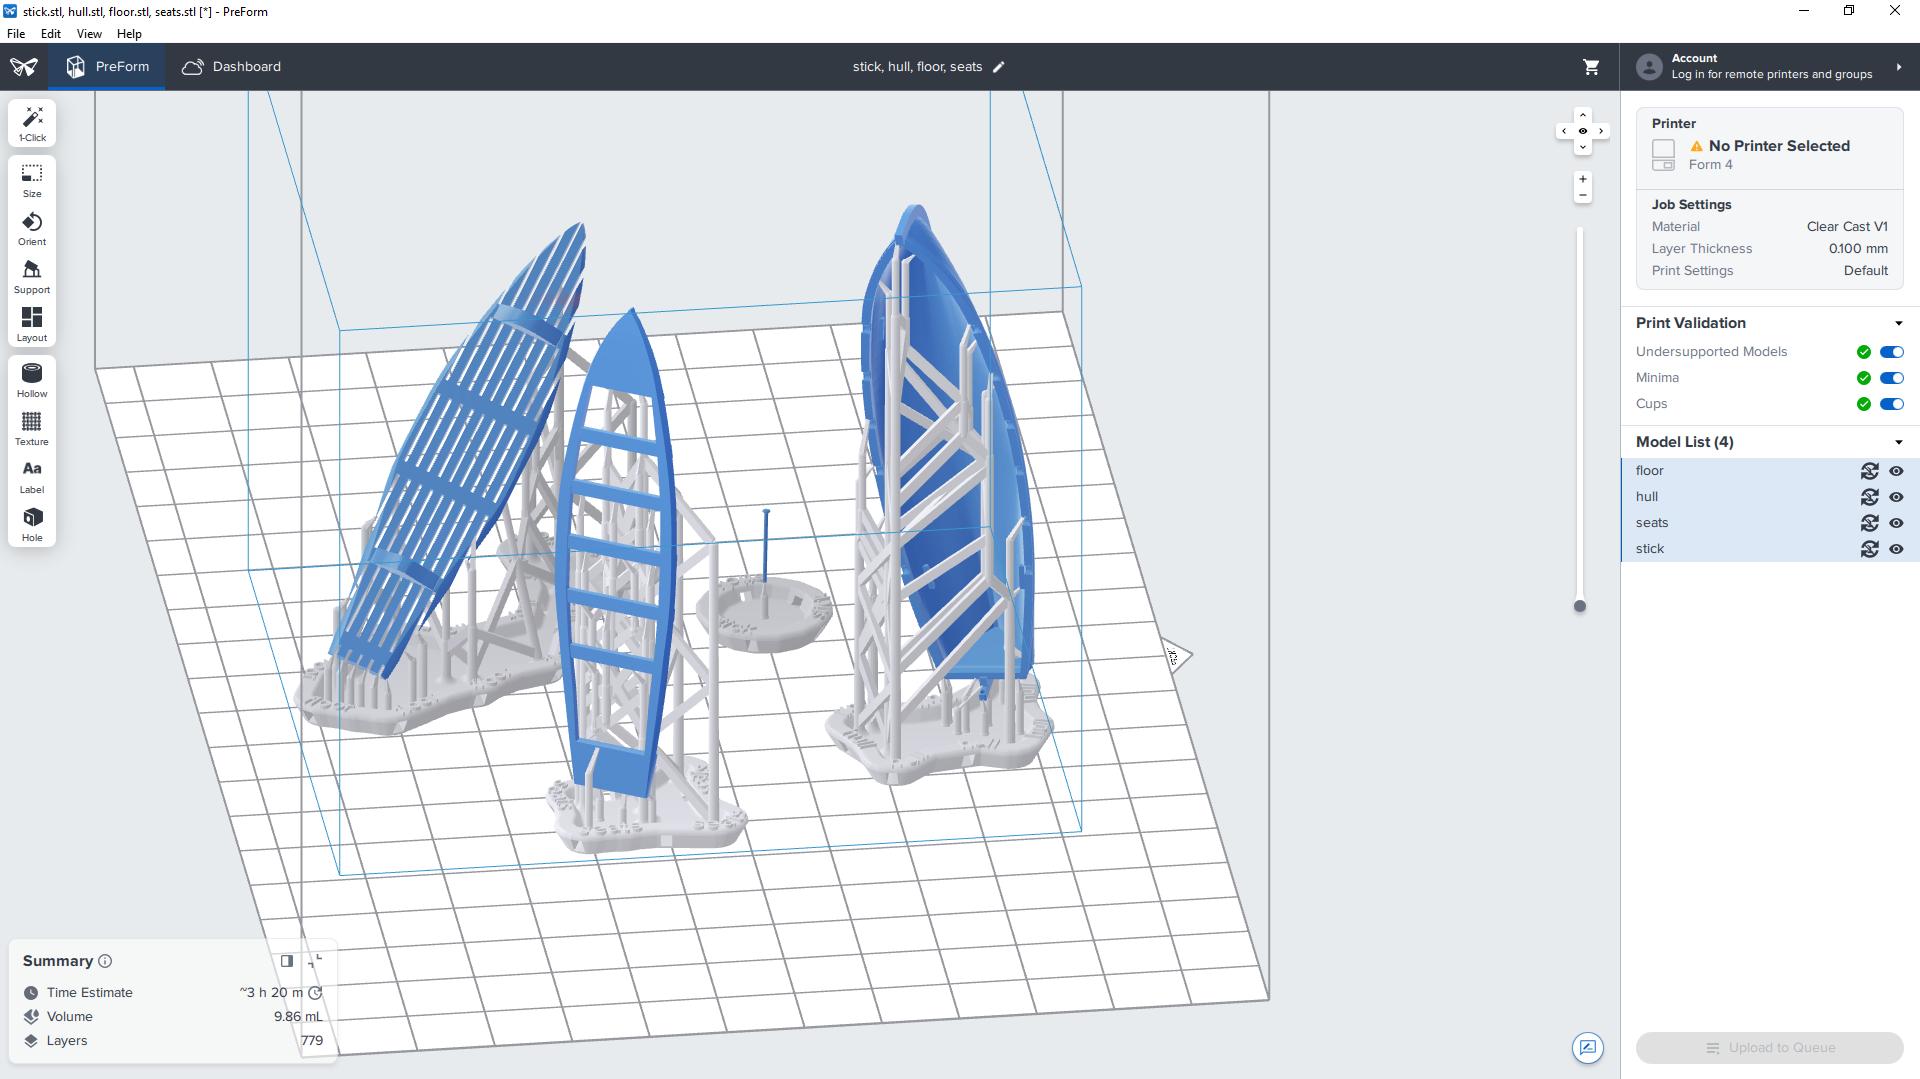Collapse the Summary panel

click(316, 961)
